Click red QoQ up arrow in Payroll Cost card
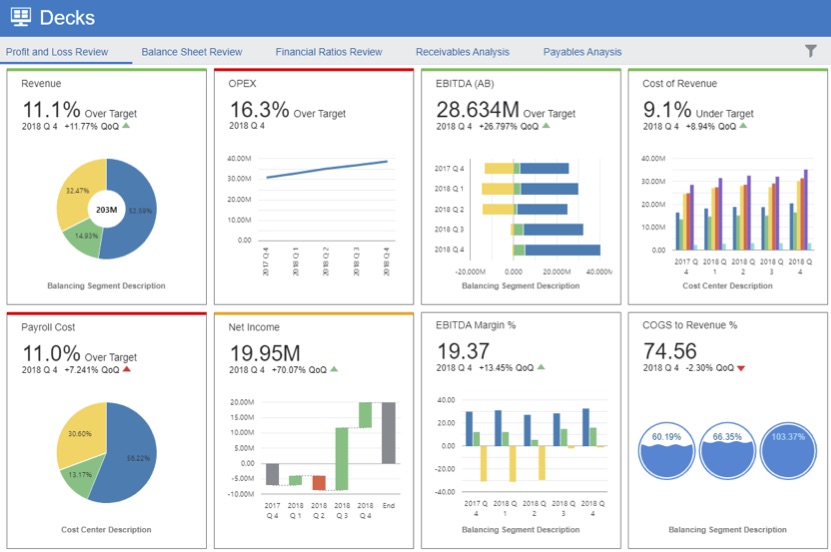 pos(127,369)
